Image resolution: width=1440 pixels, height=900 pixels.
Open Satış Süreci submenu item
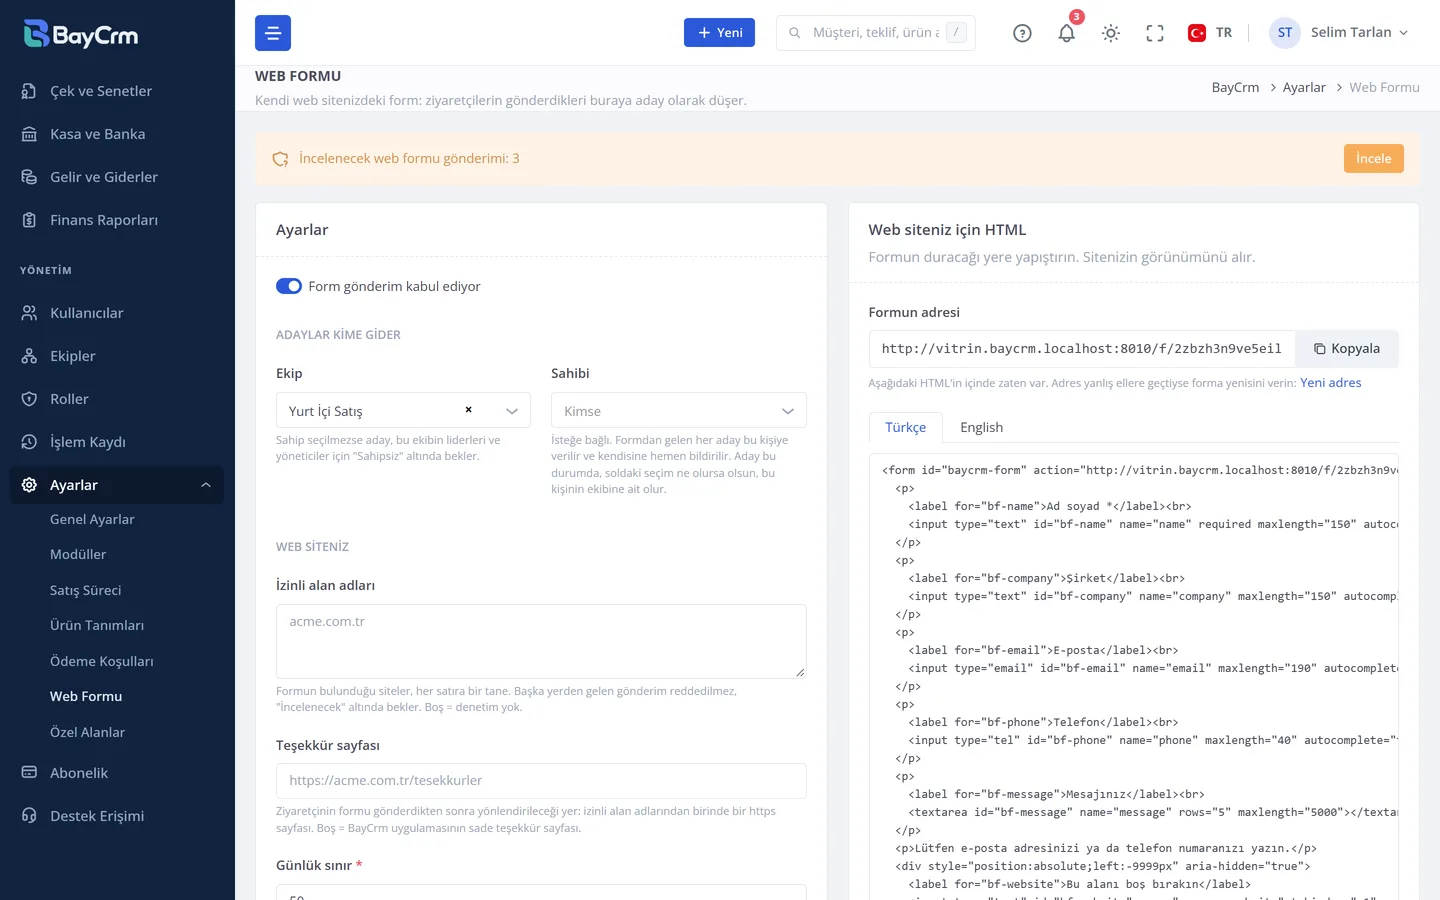(x=86, y=590)
